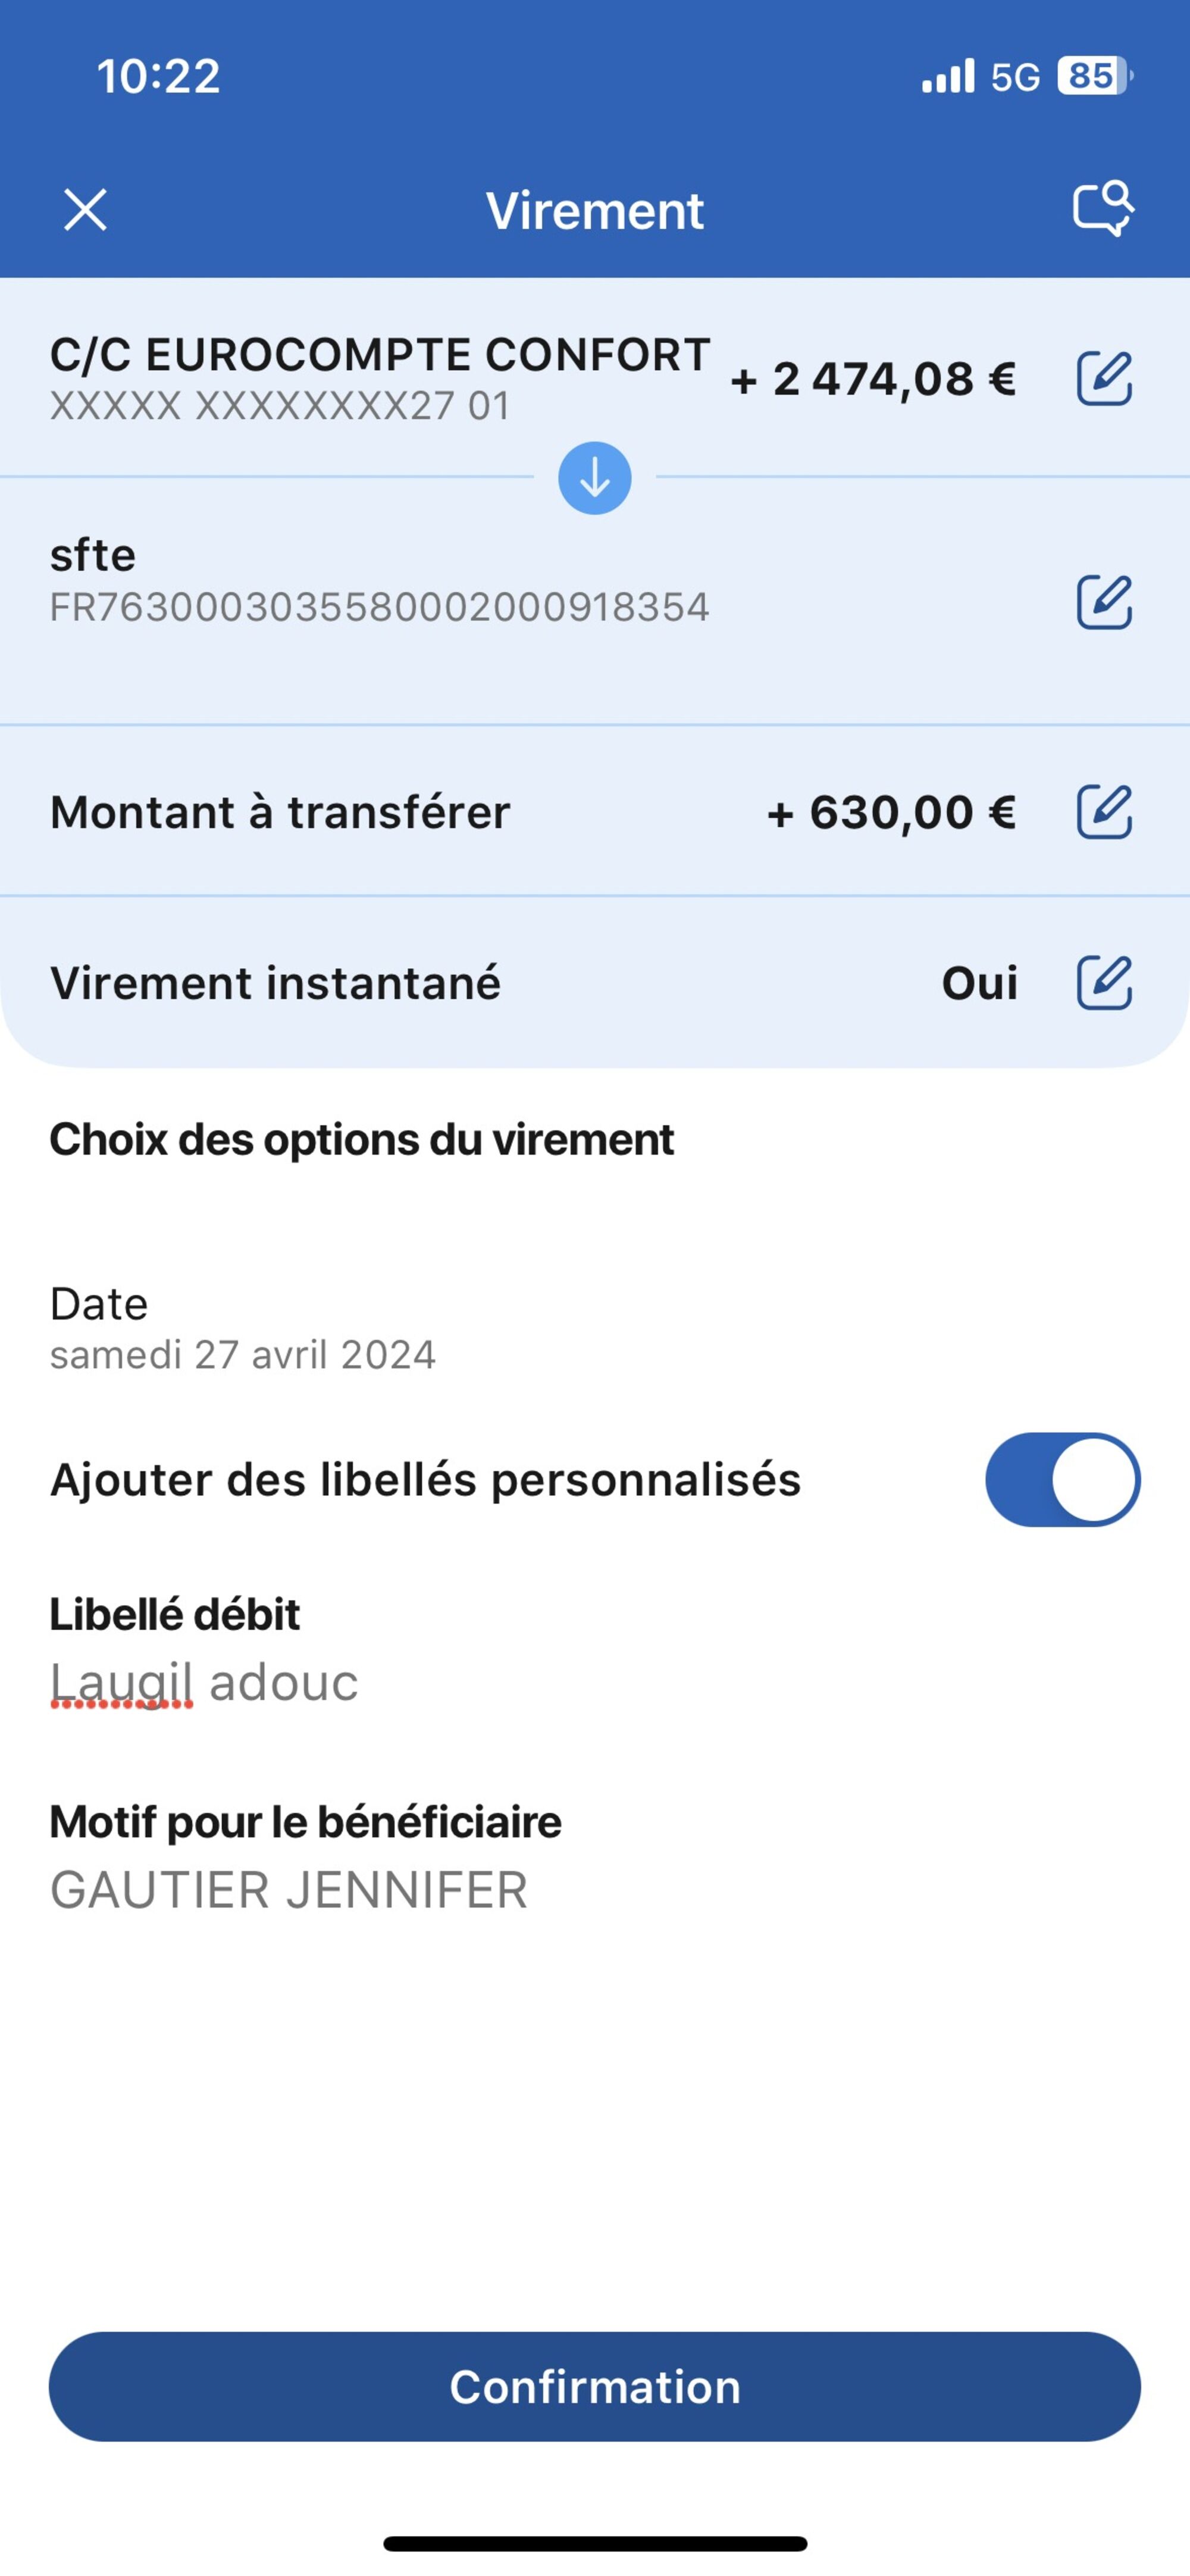
Task: Edit the Virement instantané setting
Action: click(1103, 982)
